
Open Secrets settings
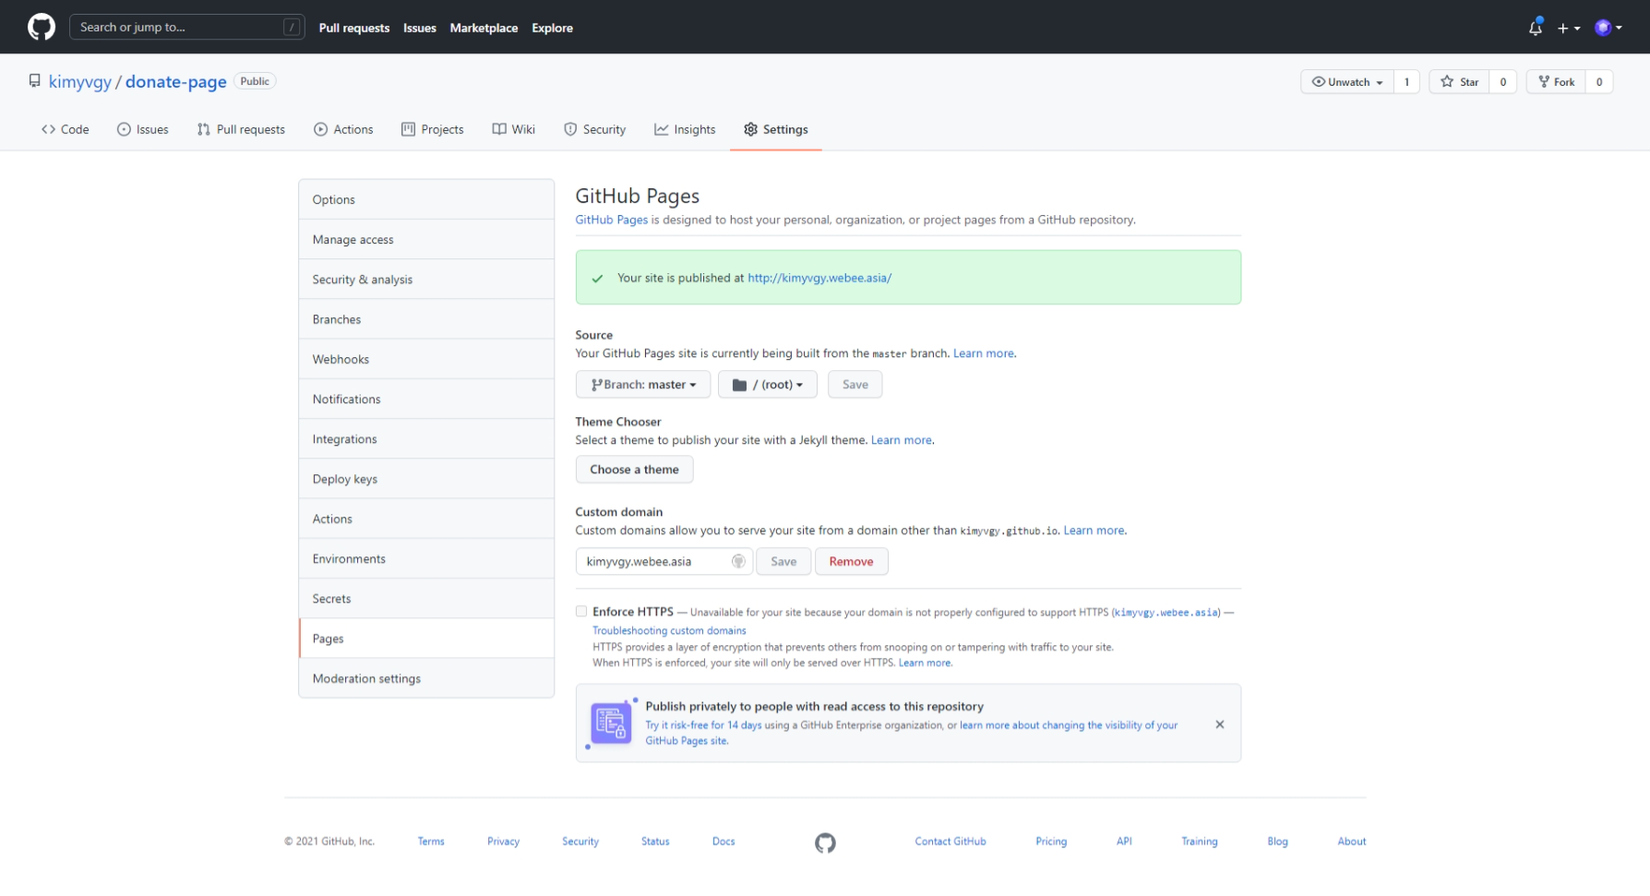[426, 599]
